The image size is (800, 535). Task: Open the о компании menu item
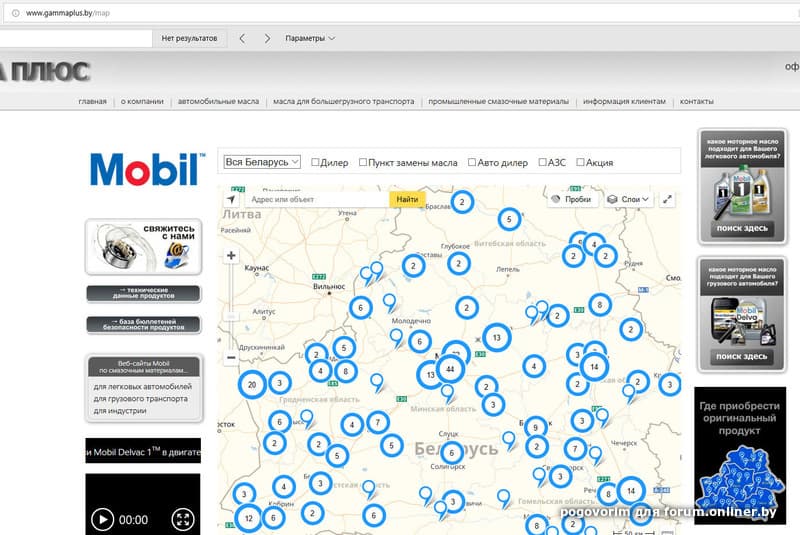142,101
